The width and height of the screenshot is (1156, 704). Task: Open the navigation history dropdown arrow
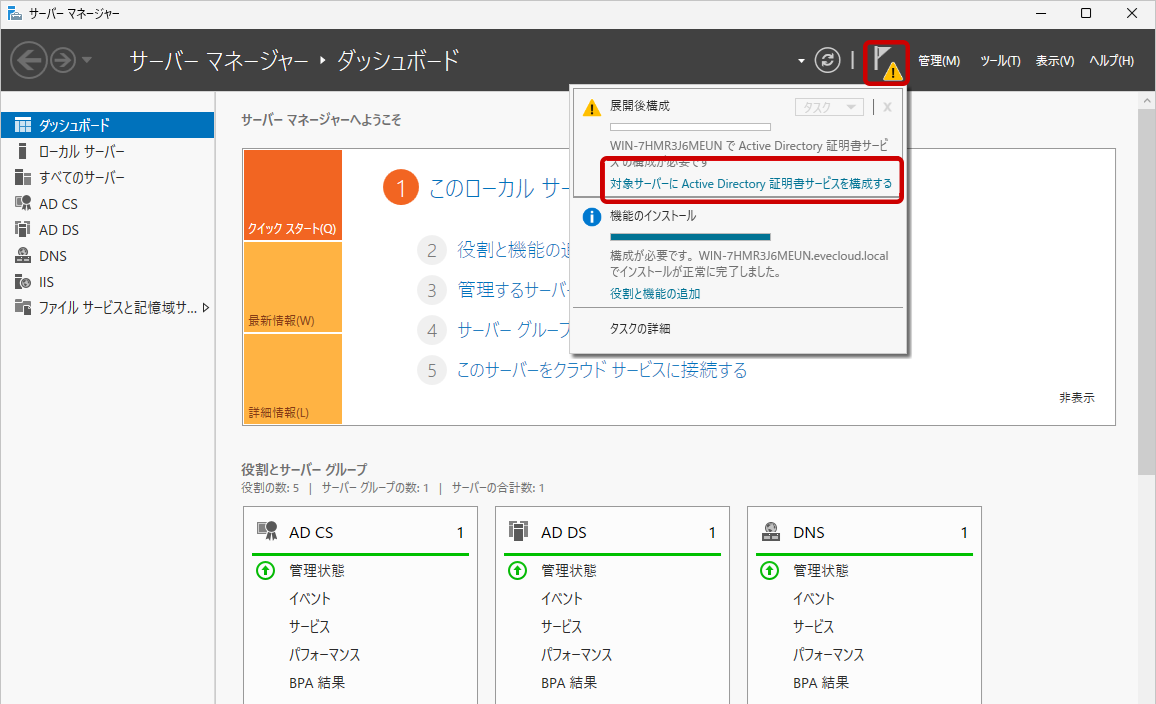click(x=87, y=60)
